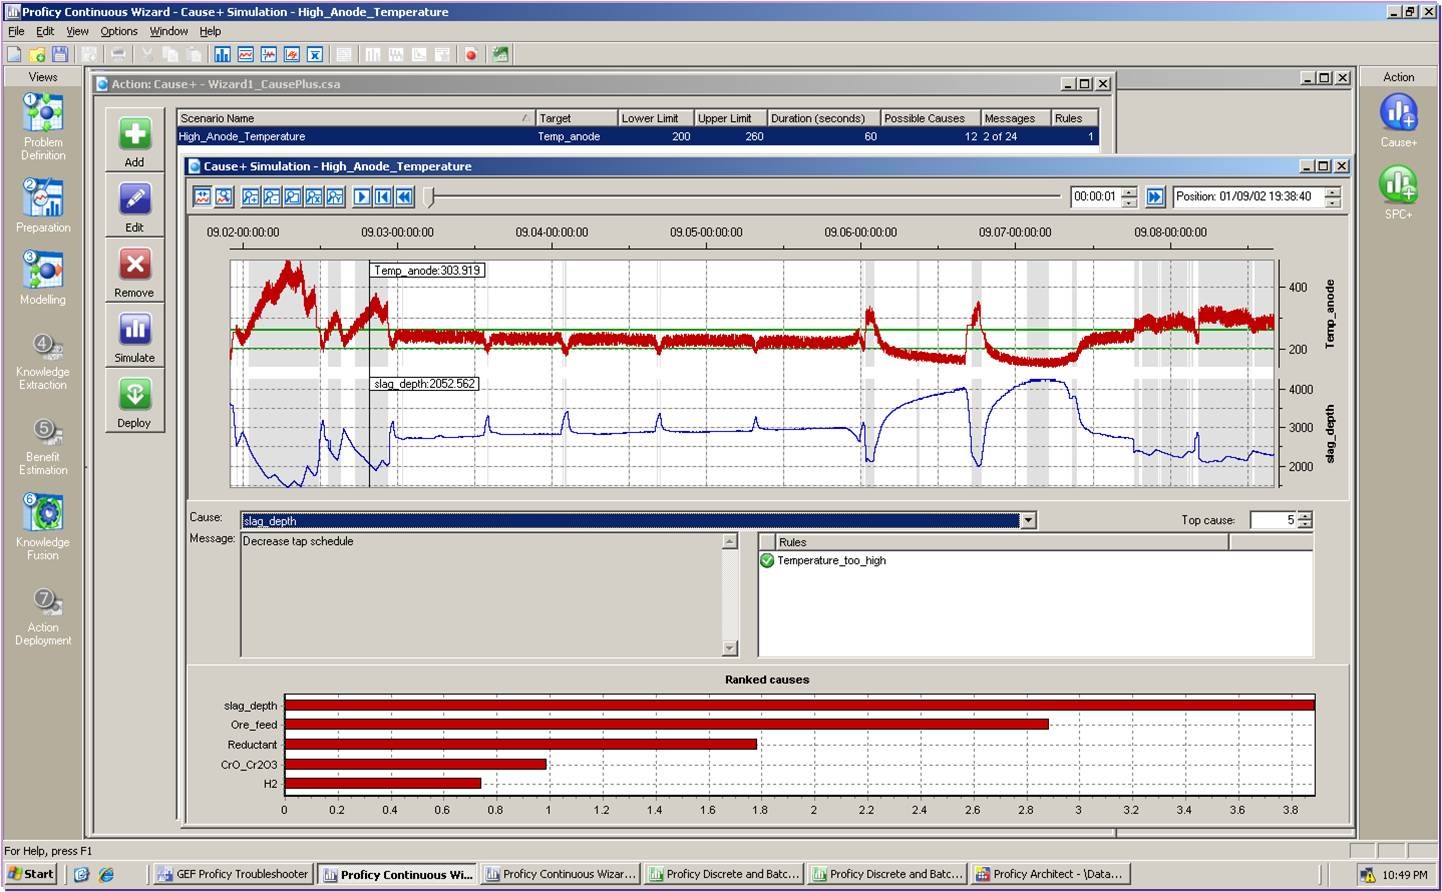Open the File menu
1442x892 pixels.
point(16,31)
